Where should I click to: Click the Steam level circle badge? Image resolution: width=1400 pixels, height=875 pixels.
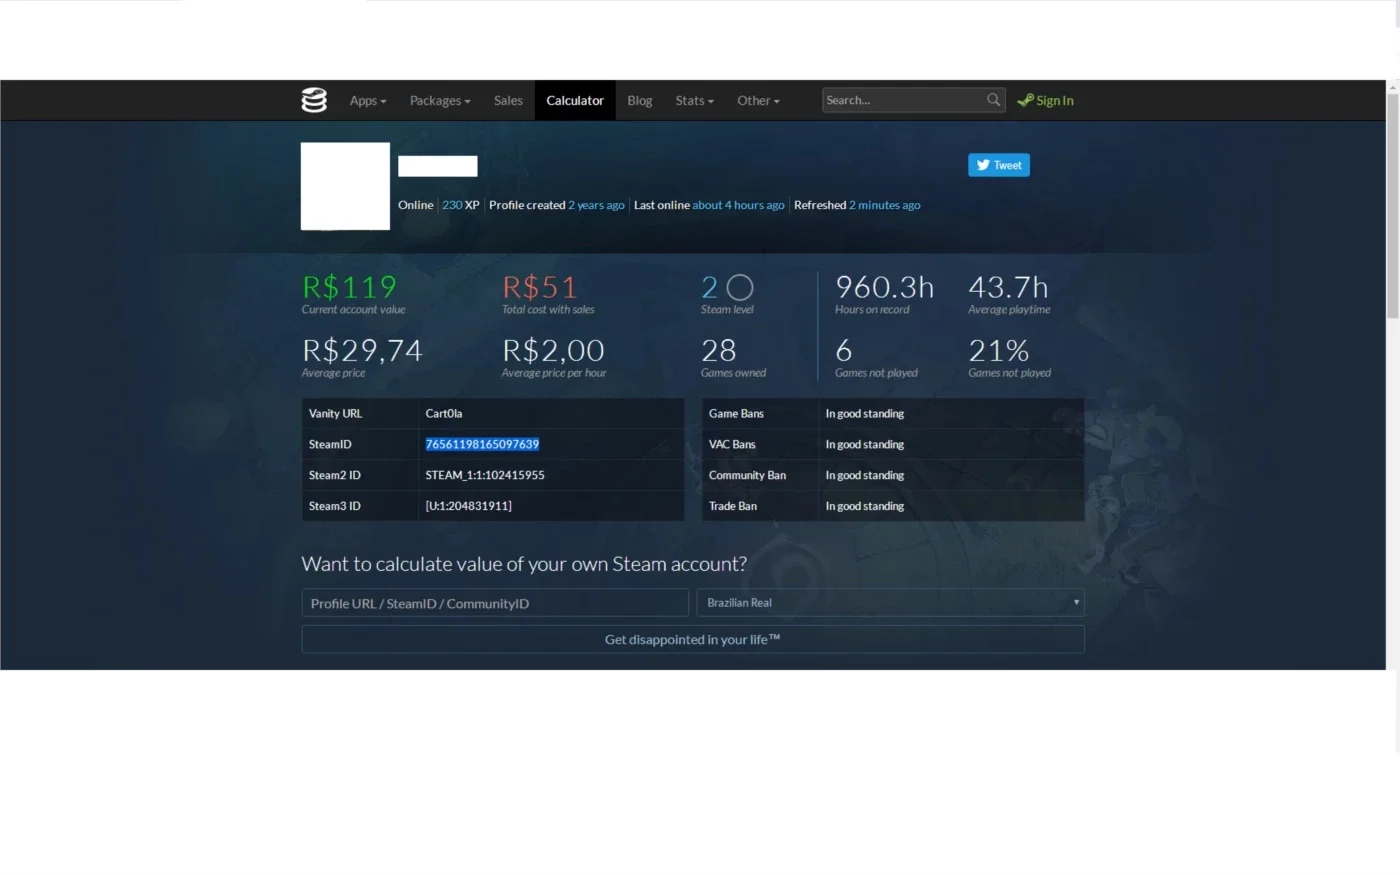[x=740, y=288]
